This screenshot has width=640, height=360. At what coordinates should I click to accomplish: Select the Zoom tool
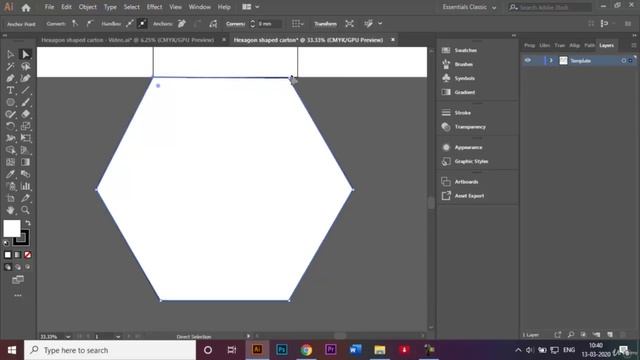pyautogui.click(x=25, y=210)
